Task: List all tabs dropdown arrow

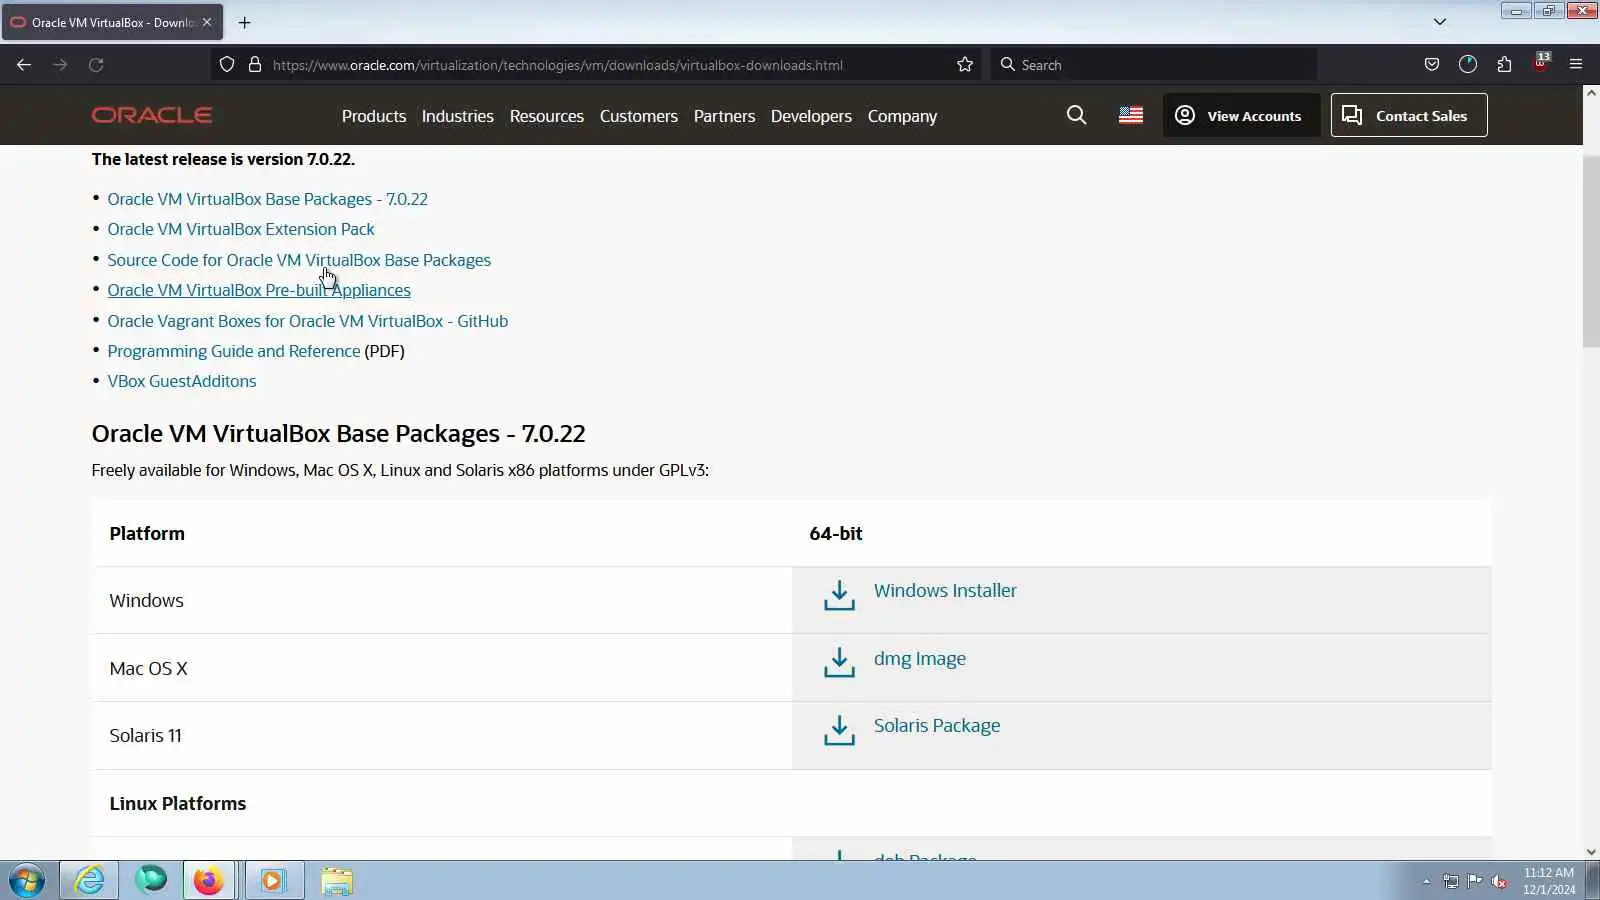Action: 1440,22
